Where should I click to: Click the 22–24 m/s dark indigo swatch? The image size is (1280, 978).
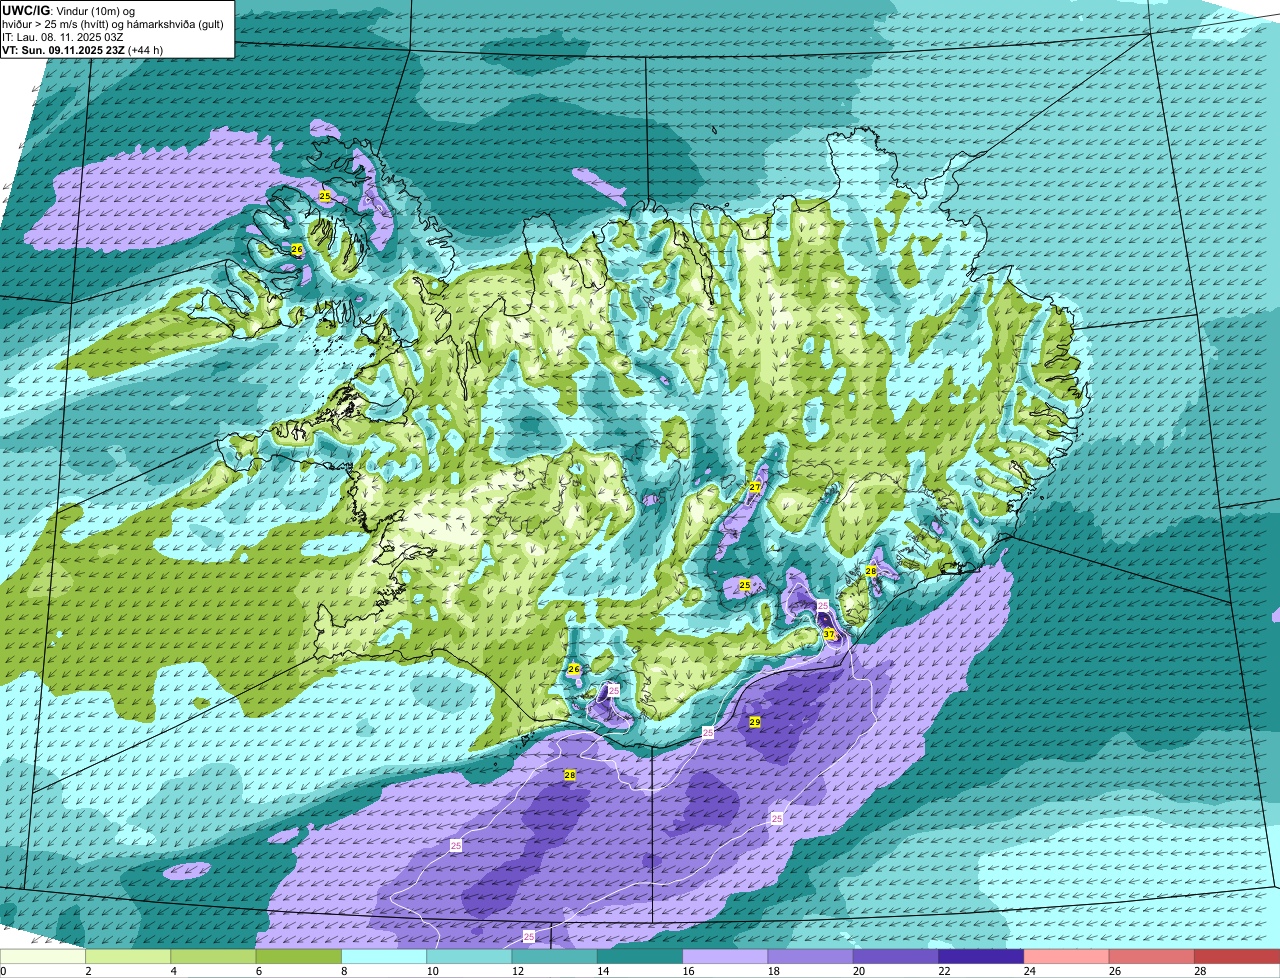point(981,956)
